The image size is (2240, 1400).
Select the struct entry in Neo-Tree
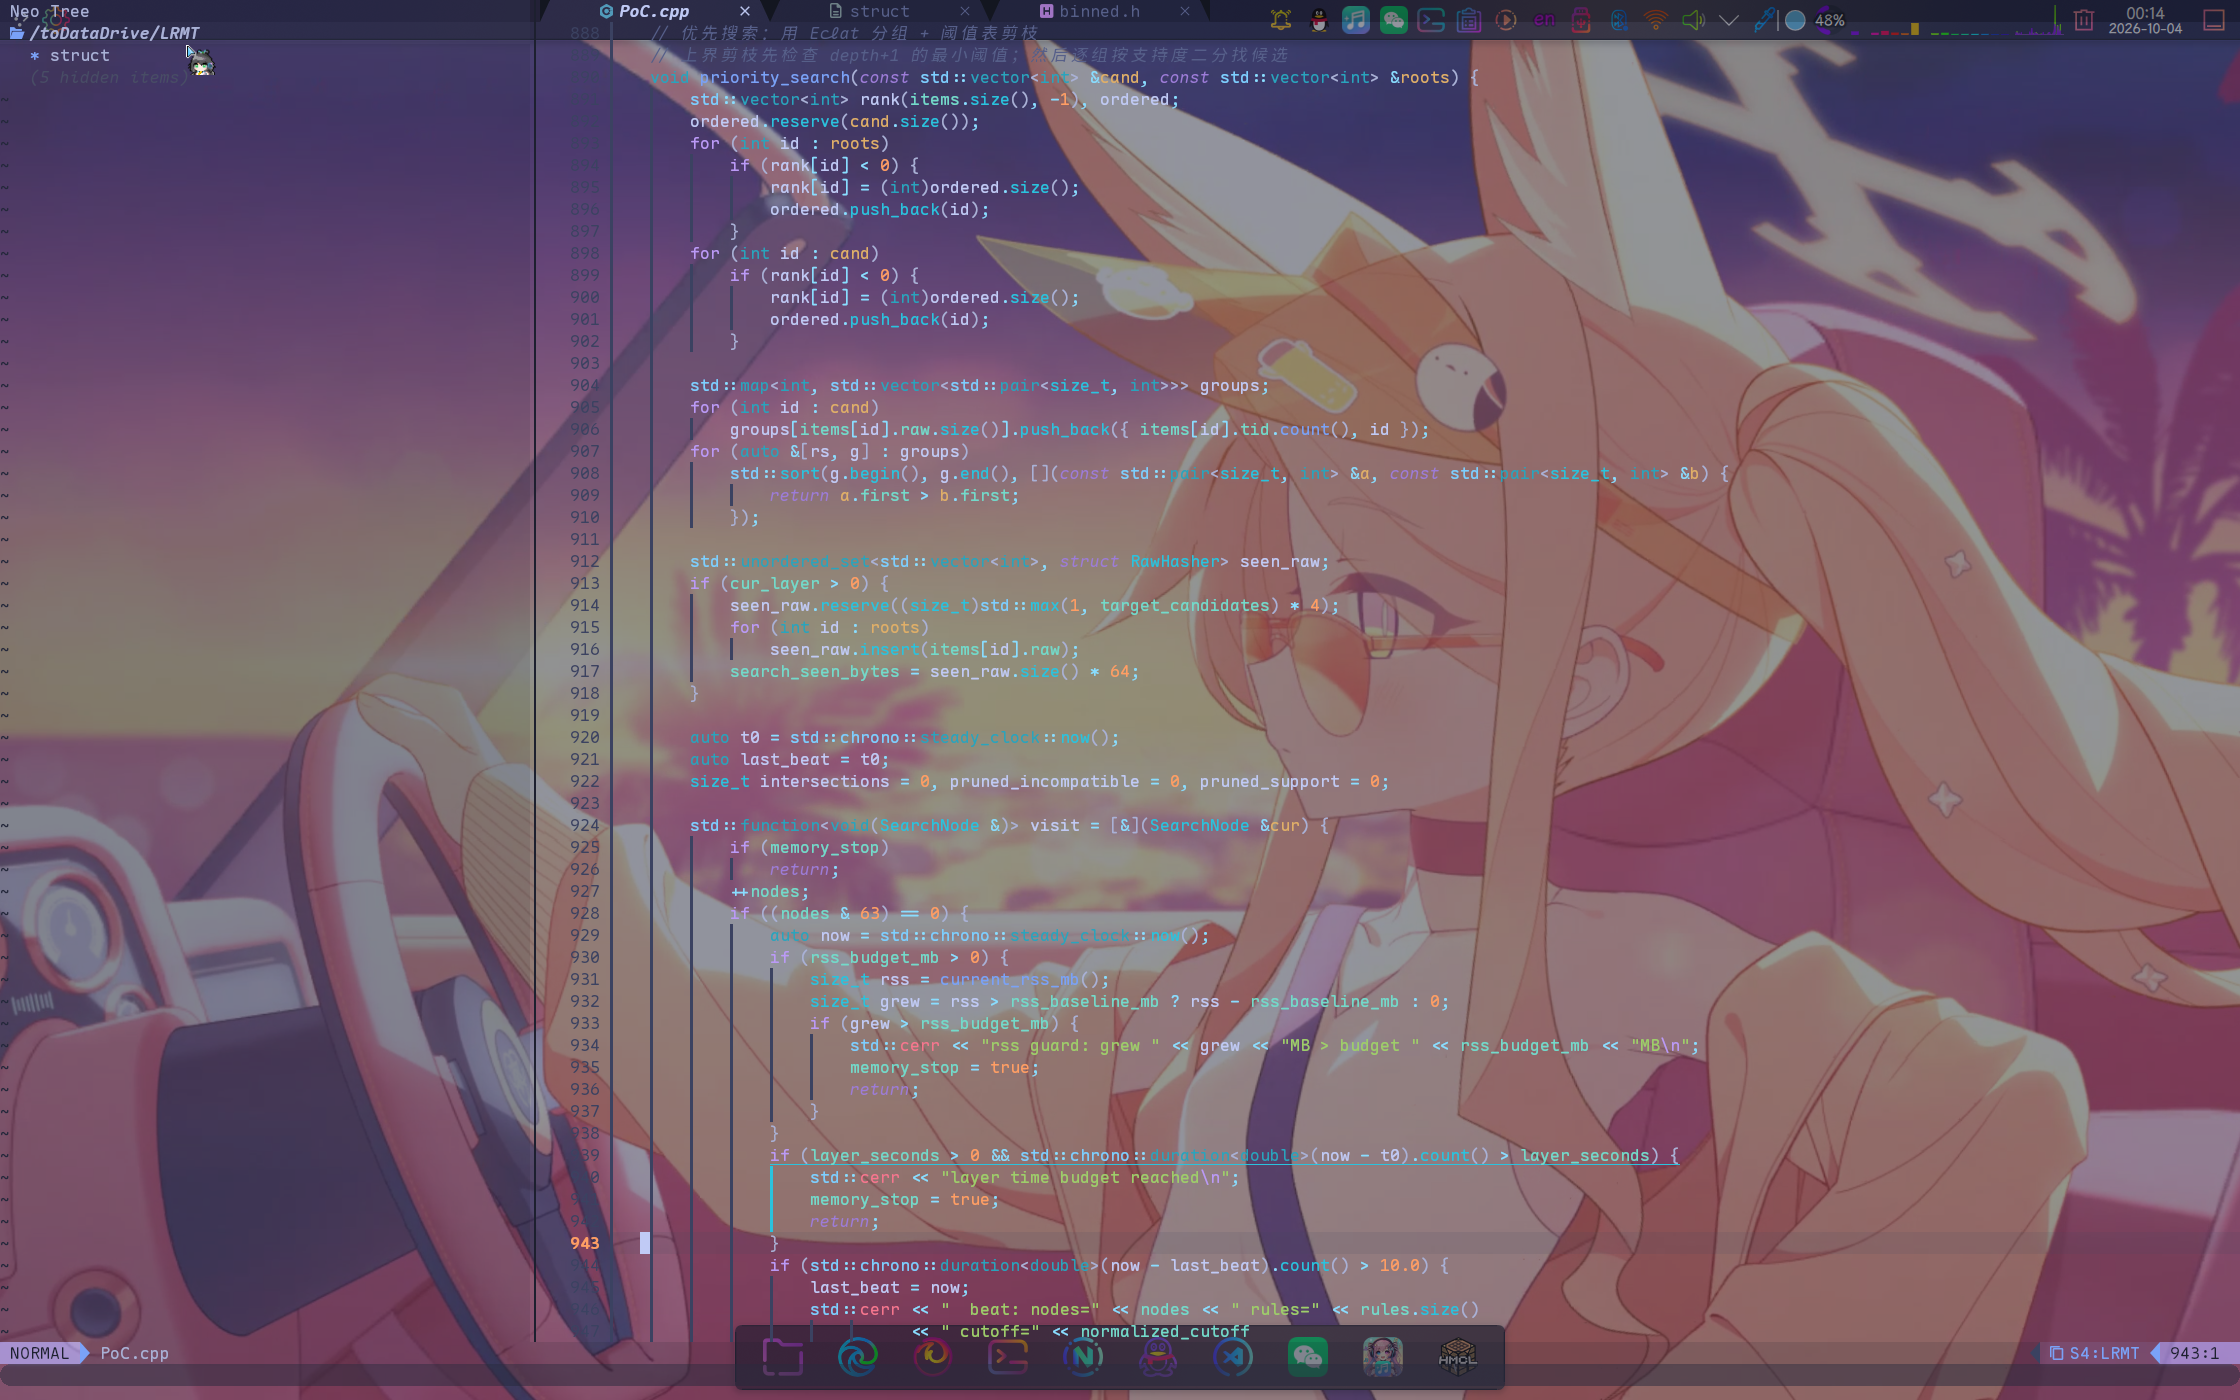(x=79, y=56)
